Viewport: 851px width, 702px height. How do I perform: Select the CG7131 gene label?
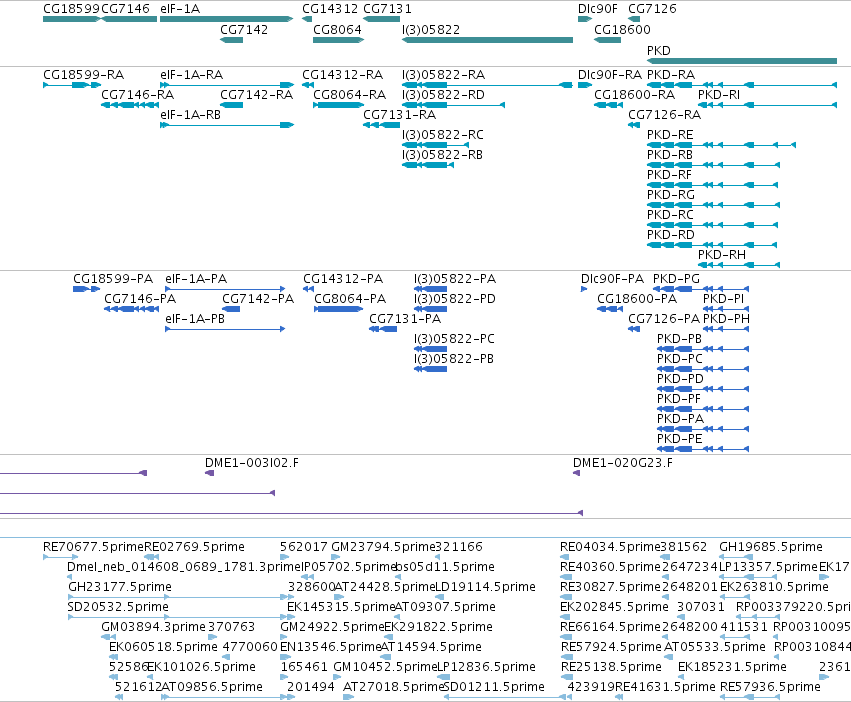[x=388, y=9]
